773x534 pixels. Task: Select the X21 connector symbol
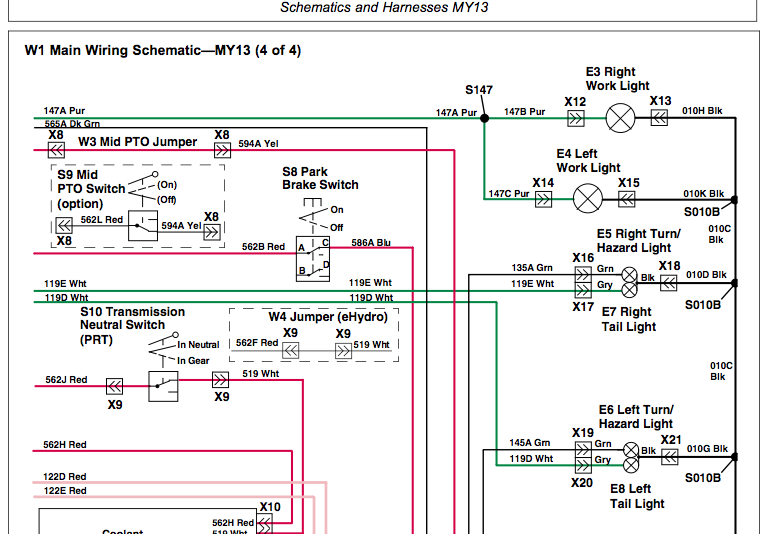(669, 457)
